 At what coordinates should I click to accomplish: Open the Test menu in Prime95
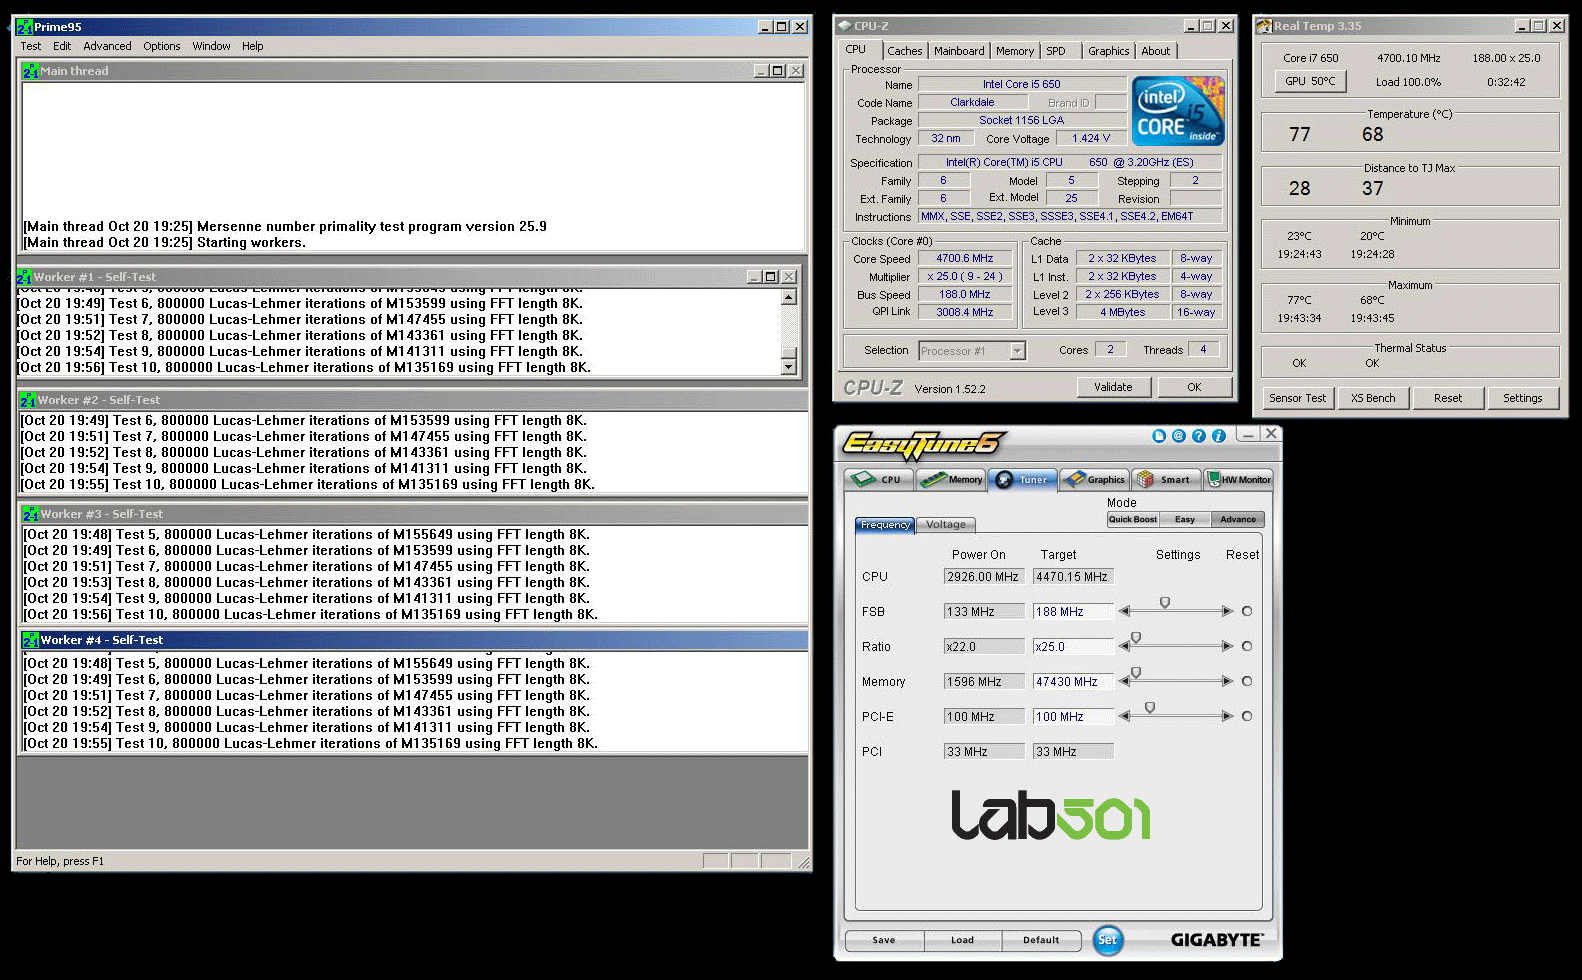[x=31, y=46]
